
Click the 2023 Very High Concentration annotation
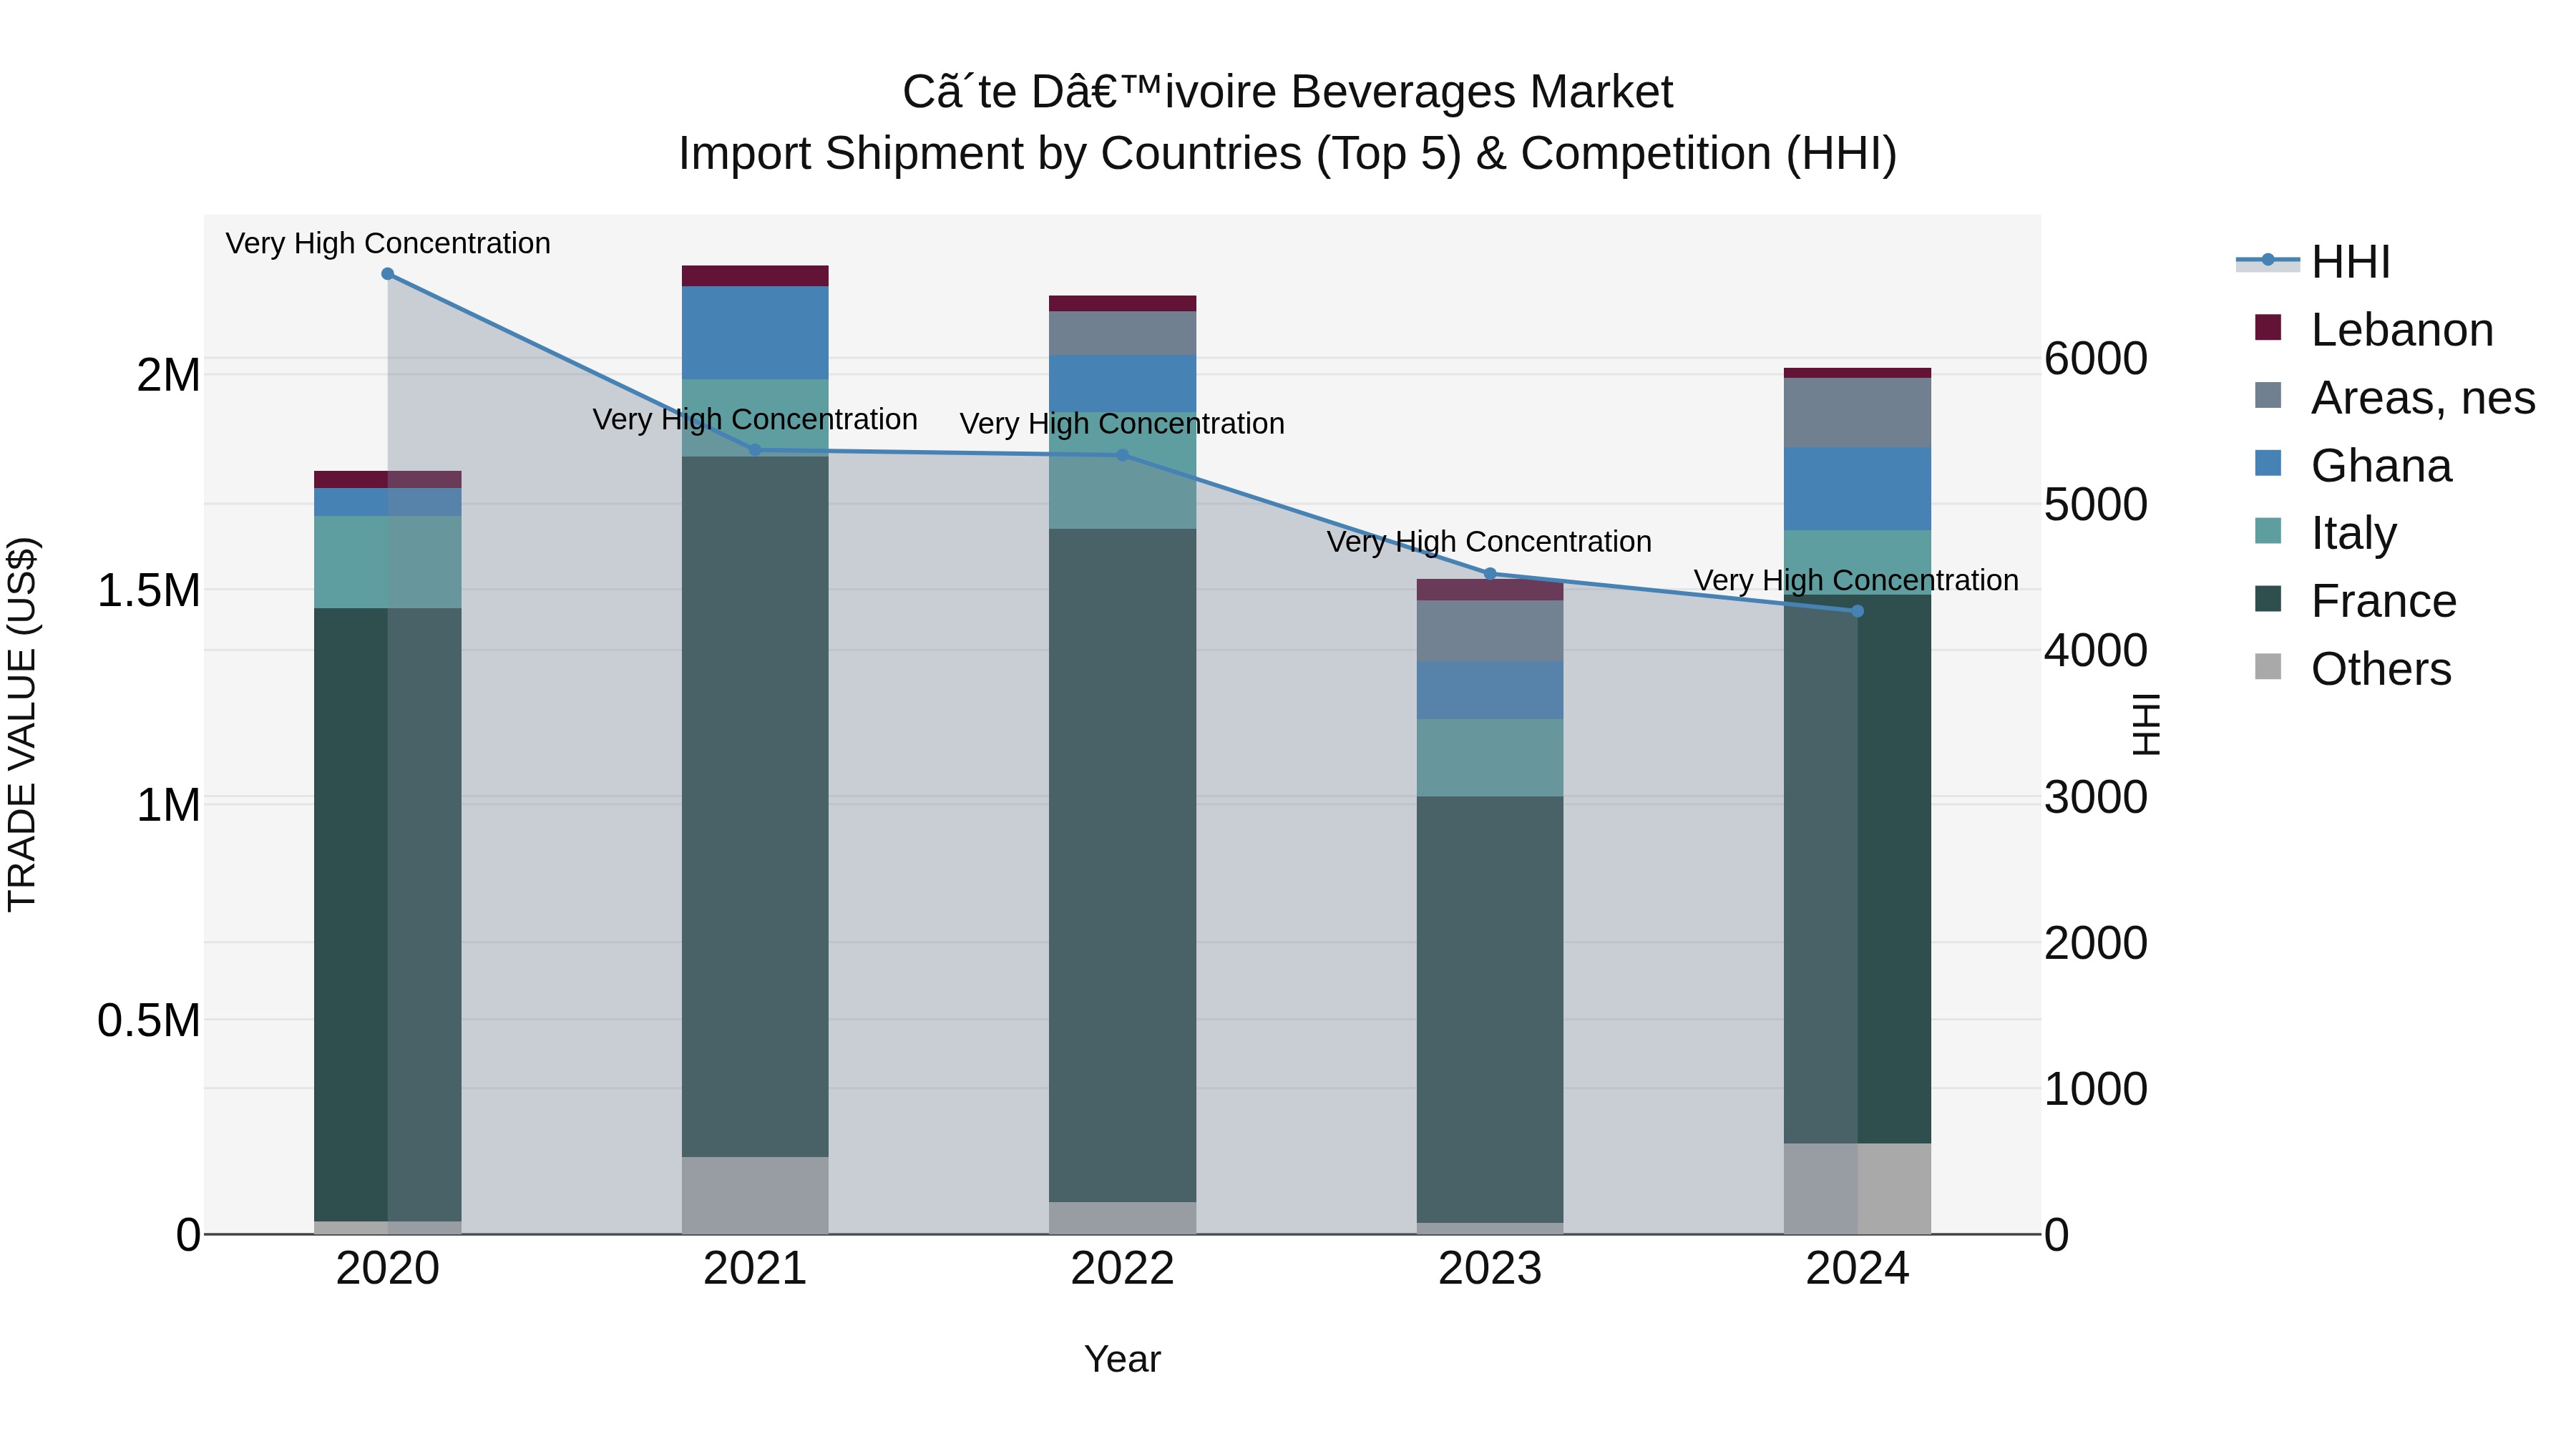pyautogui.click(x=1489, y=542)
